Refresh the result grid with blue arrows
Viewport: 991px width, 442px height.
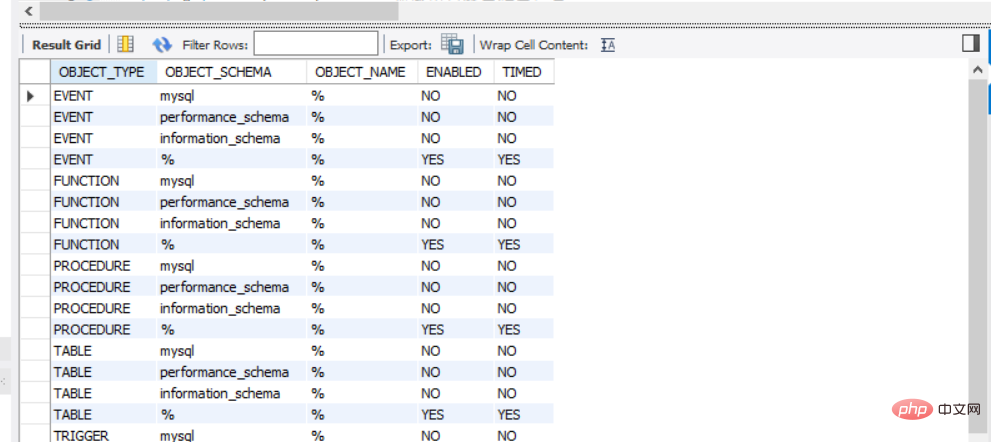tap(162, 44)
